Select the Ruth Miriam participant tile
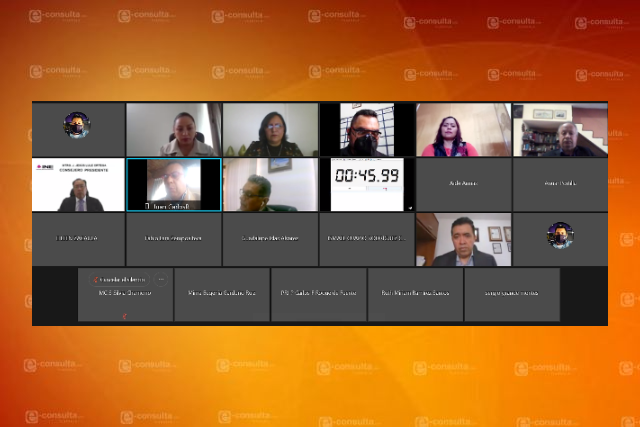The height and width of the screenshot is (427, 640). pos(415,293)
